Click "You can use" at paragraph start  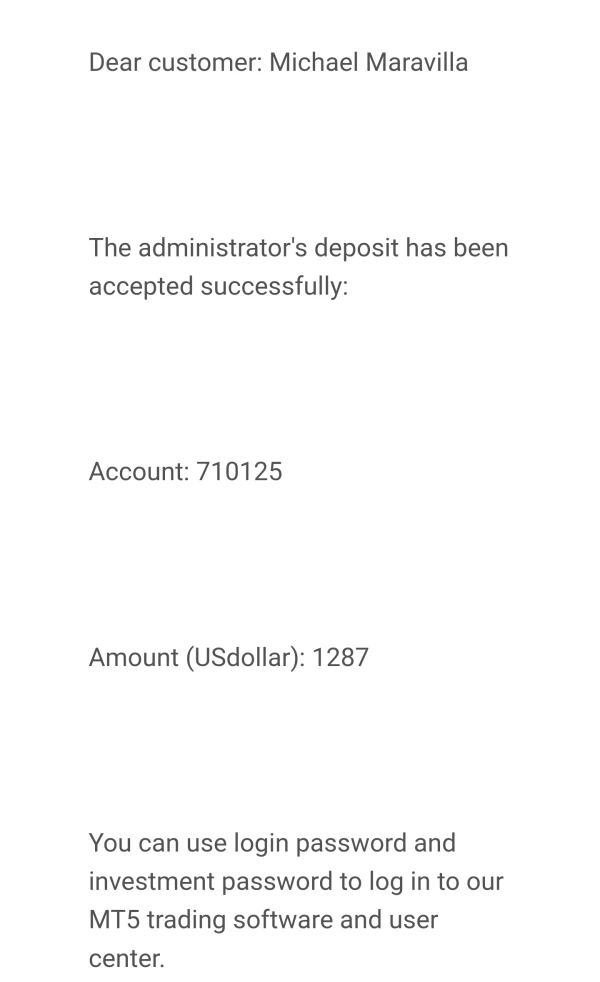(x=157, y=843)
